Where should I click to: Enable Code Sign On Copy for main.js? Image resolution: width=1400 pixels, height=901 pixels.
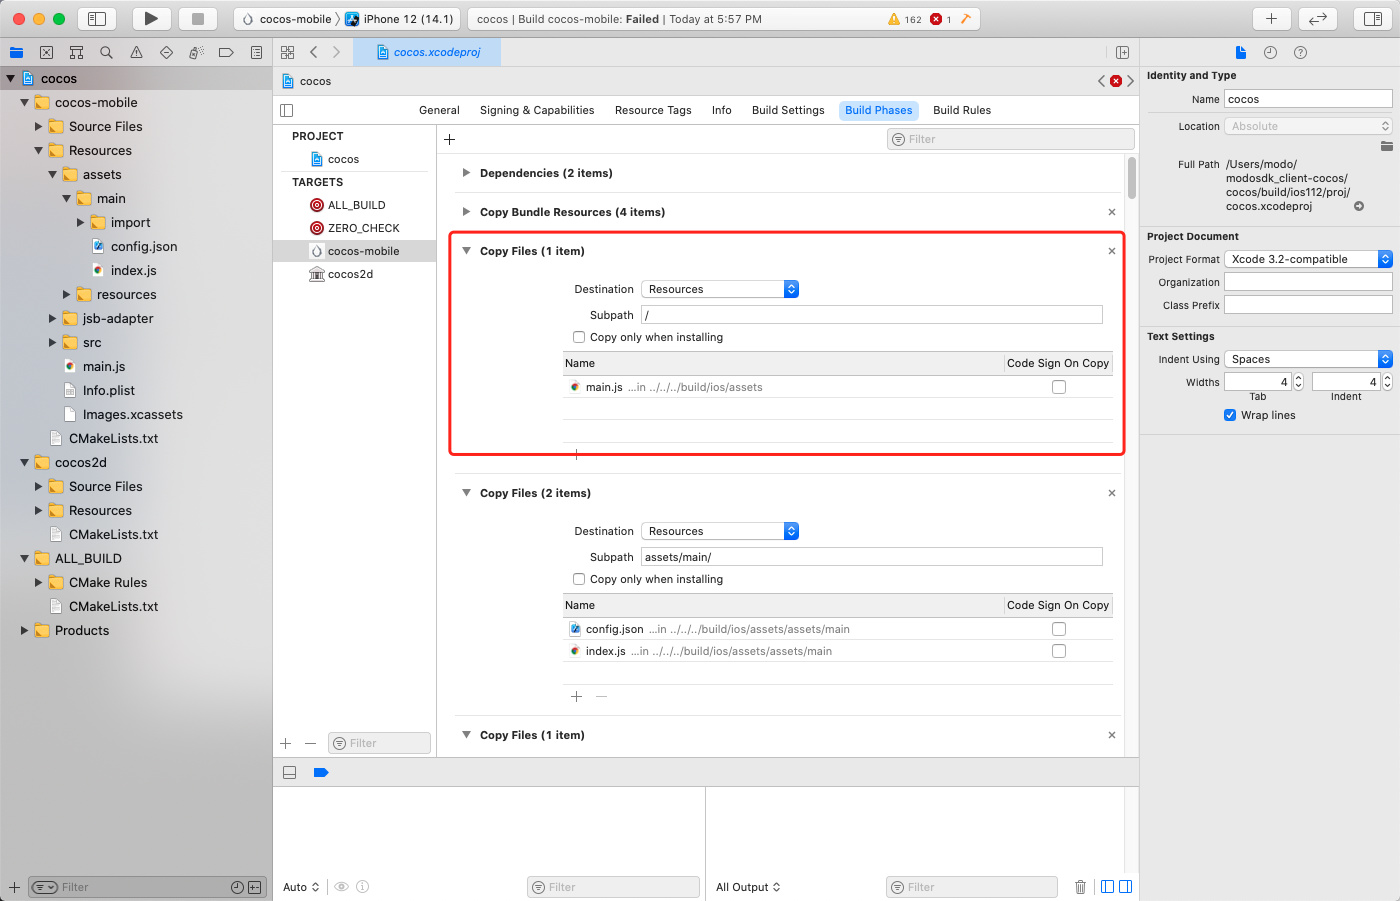point(1059,387)
